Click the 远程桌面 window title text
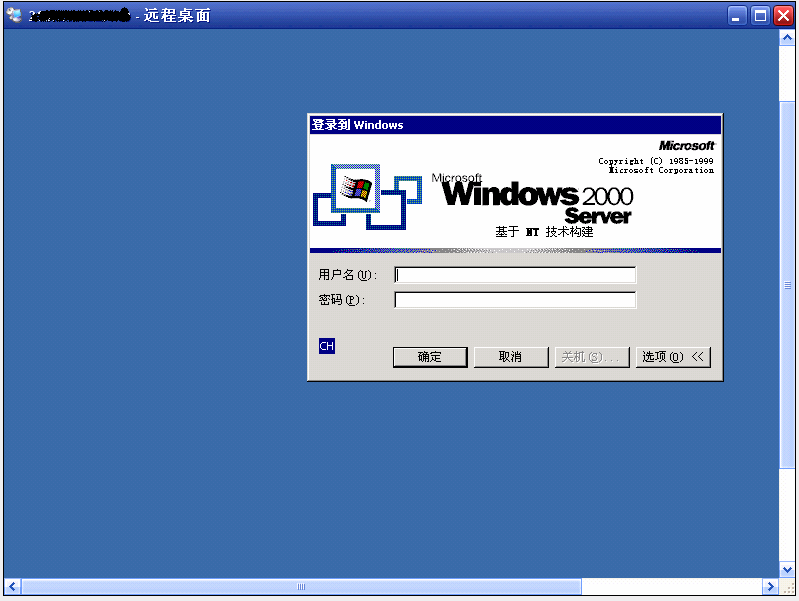Screen dimensions: 799x601 177,16
